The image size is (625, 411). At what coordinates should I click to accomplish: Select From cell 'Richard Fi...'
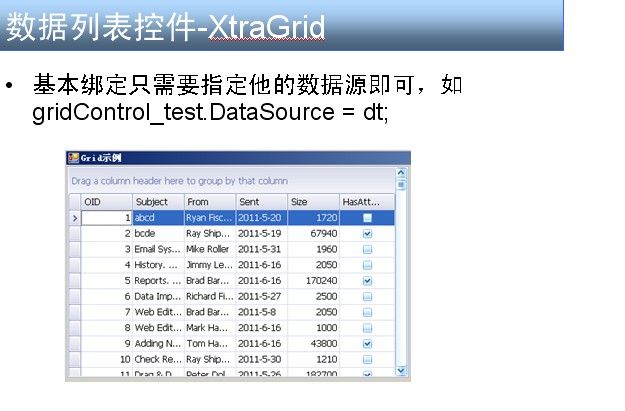[x=210, y=297]
